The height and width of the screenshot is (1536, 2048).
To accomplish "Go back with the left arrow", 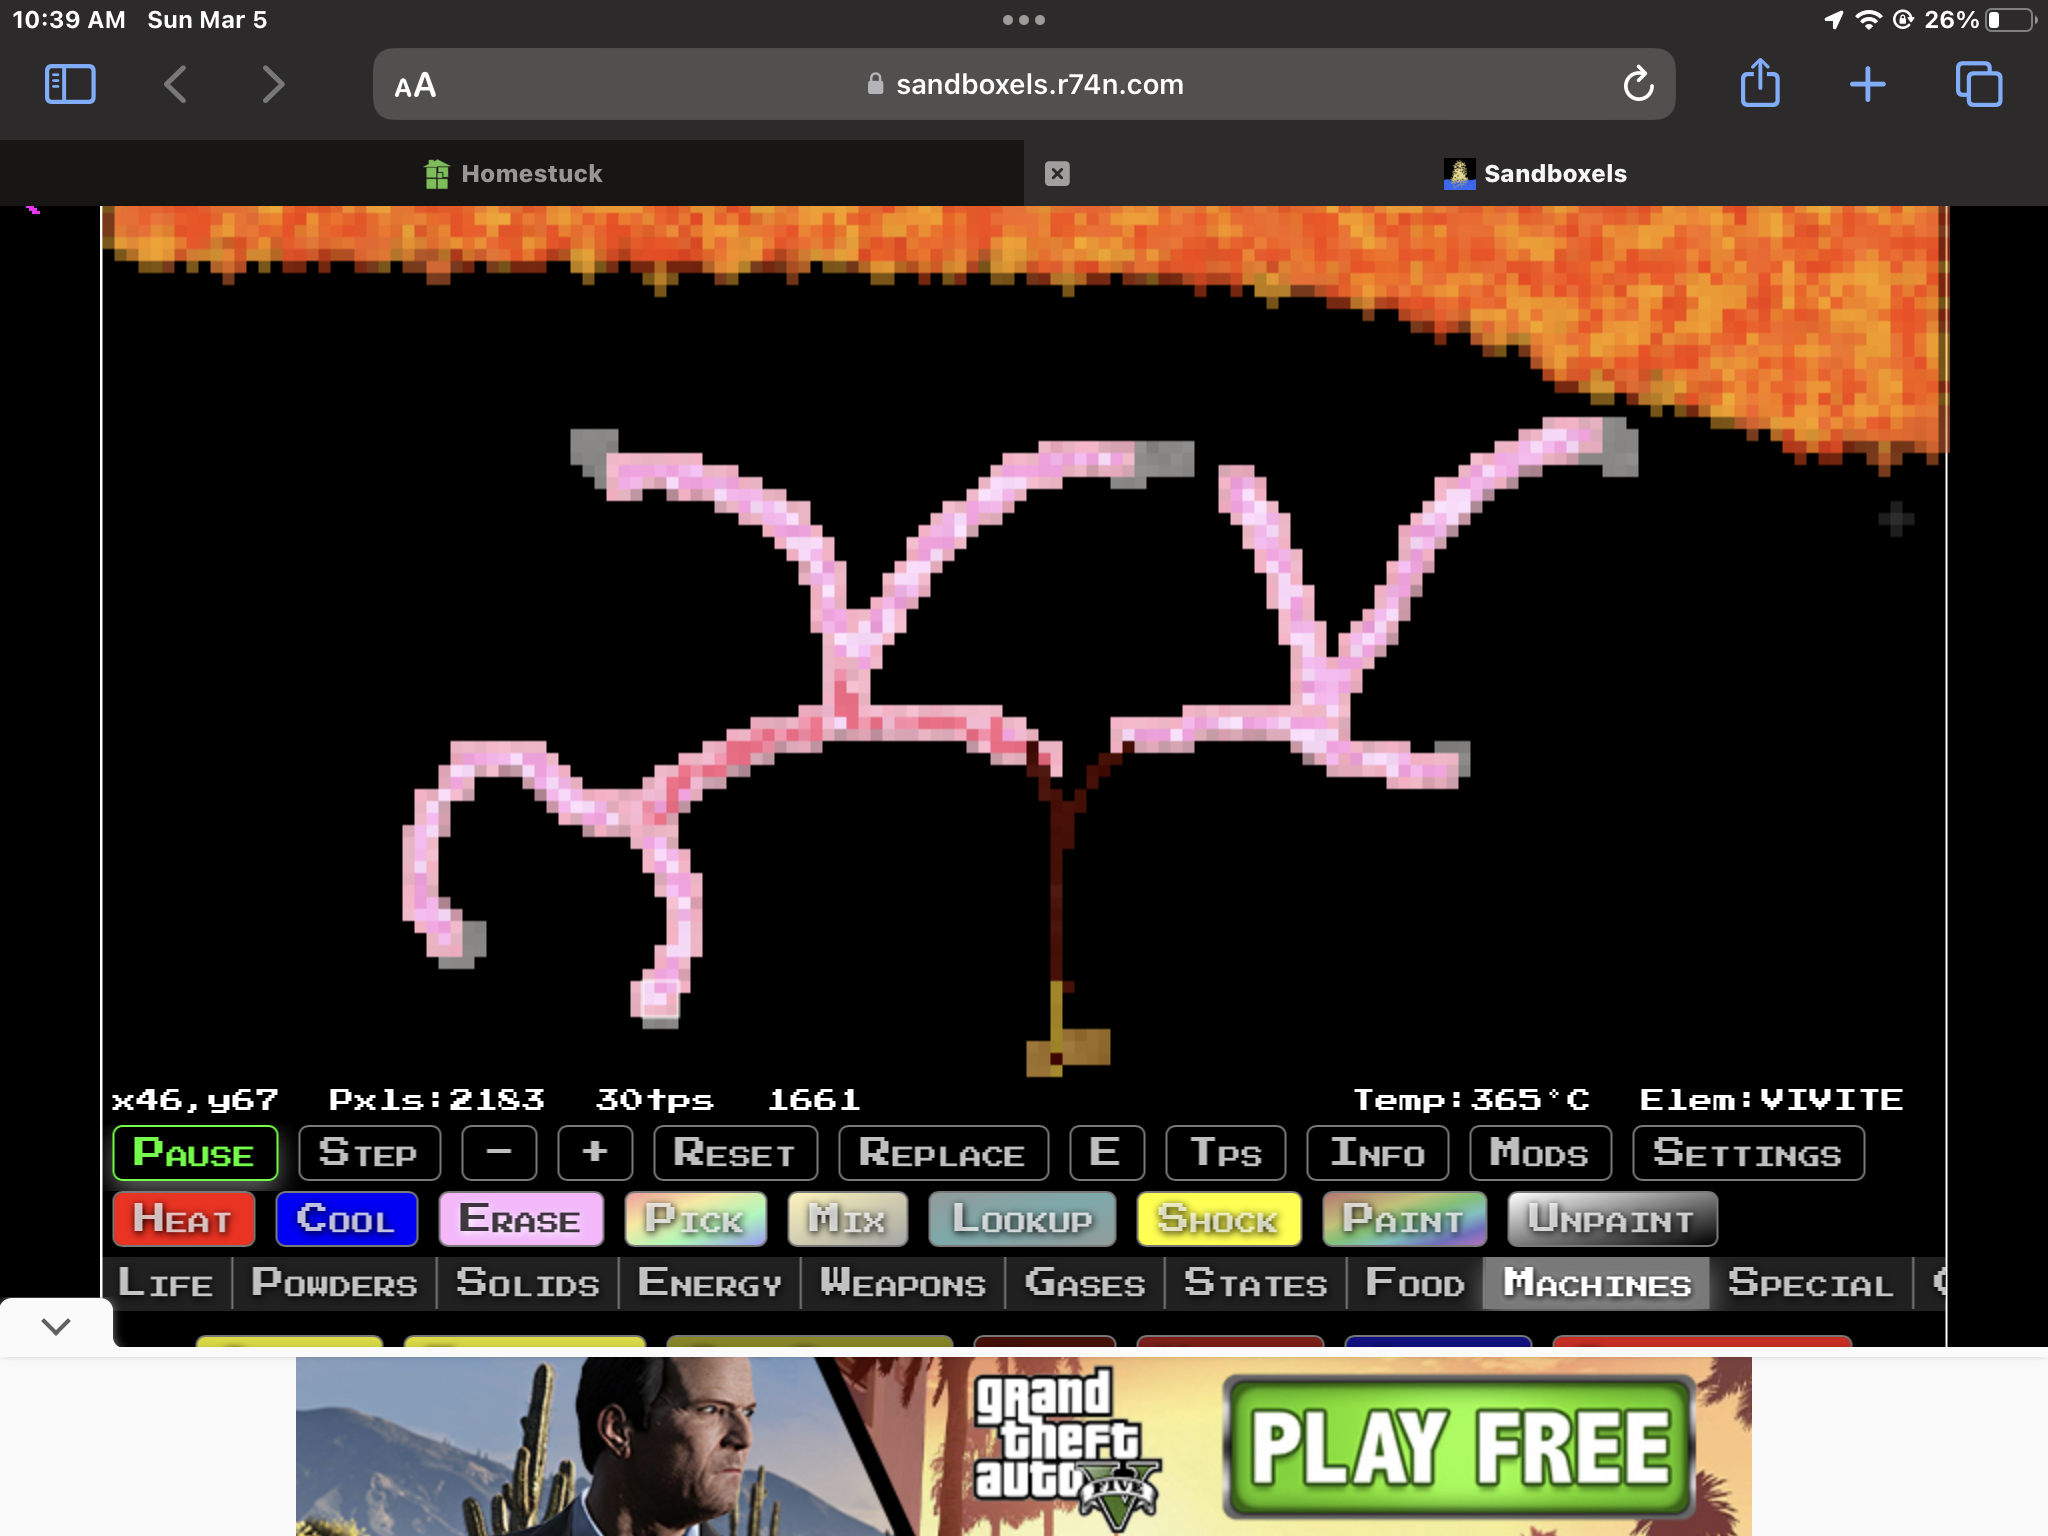I will [176, 84].
